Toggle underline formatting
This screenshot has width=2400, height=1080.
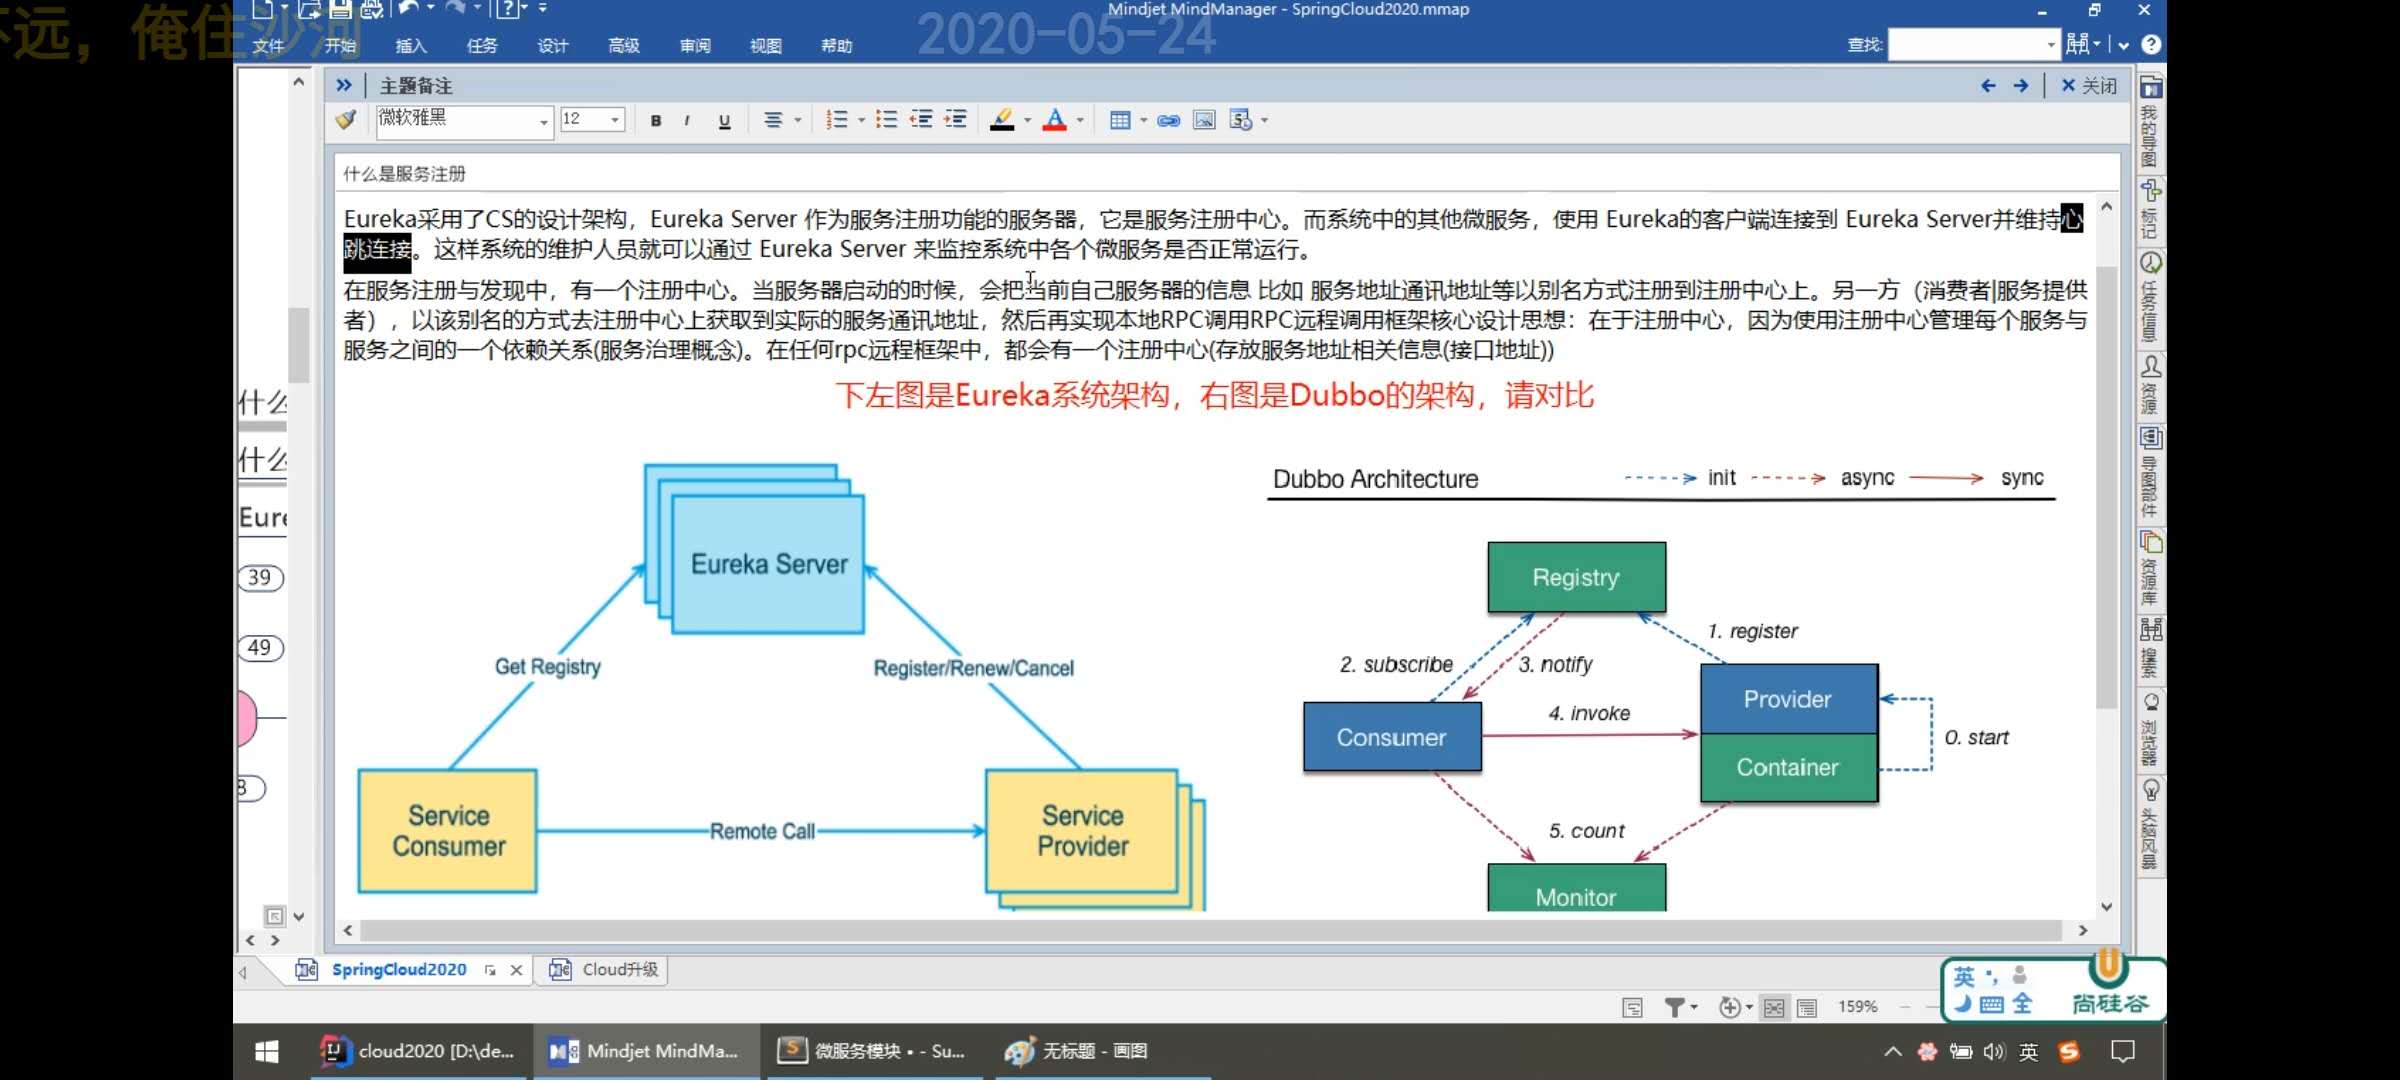(724, 120)
